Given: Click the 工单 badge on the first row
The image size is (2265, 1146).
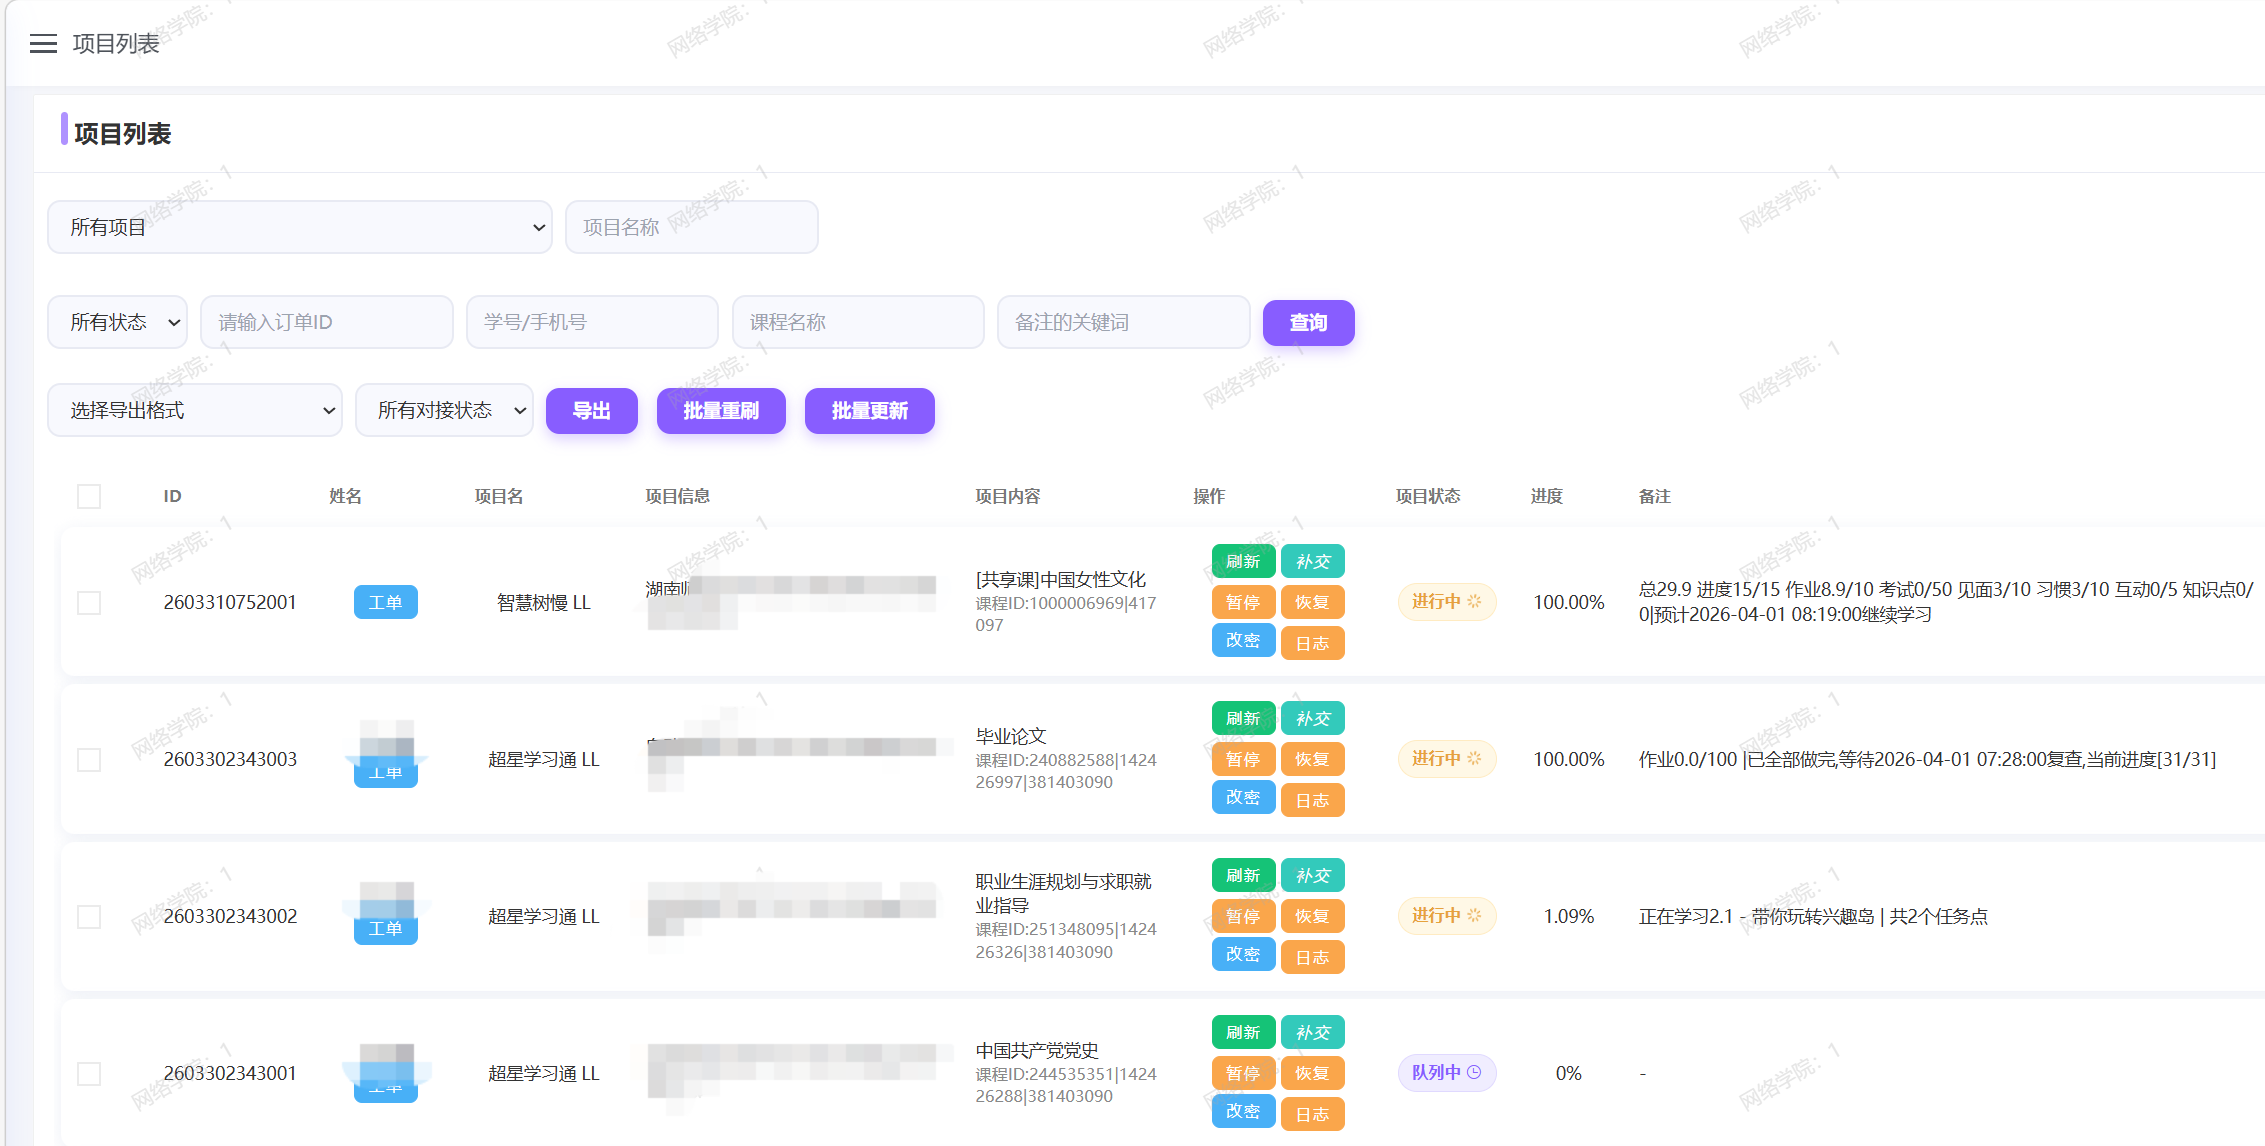Looking at the screenshot, I should tap(386, 602).
